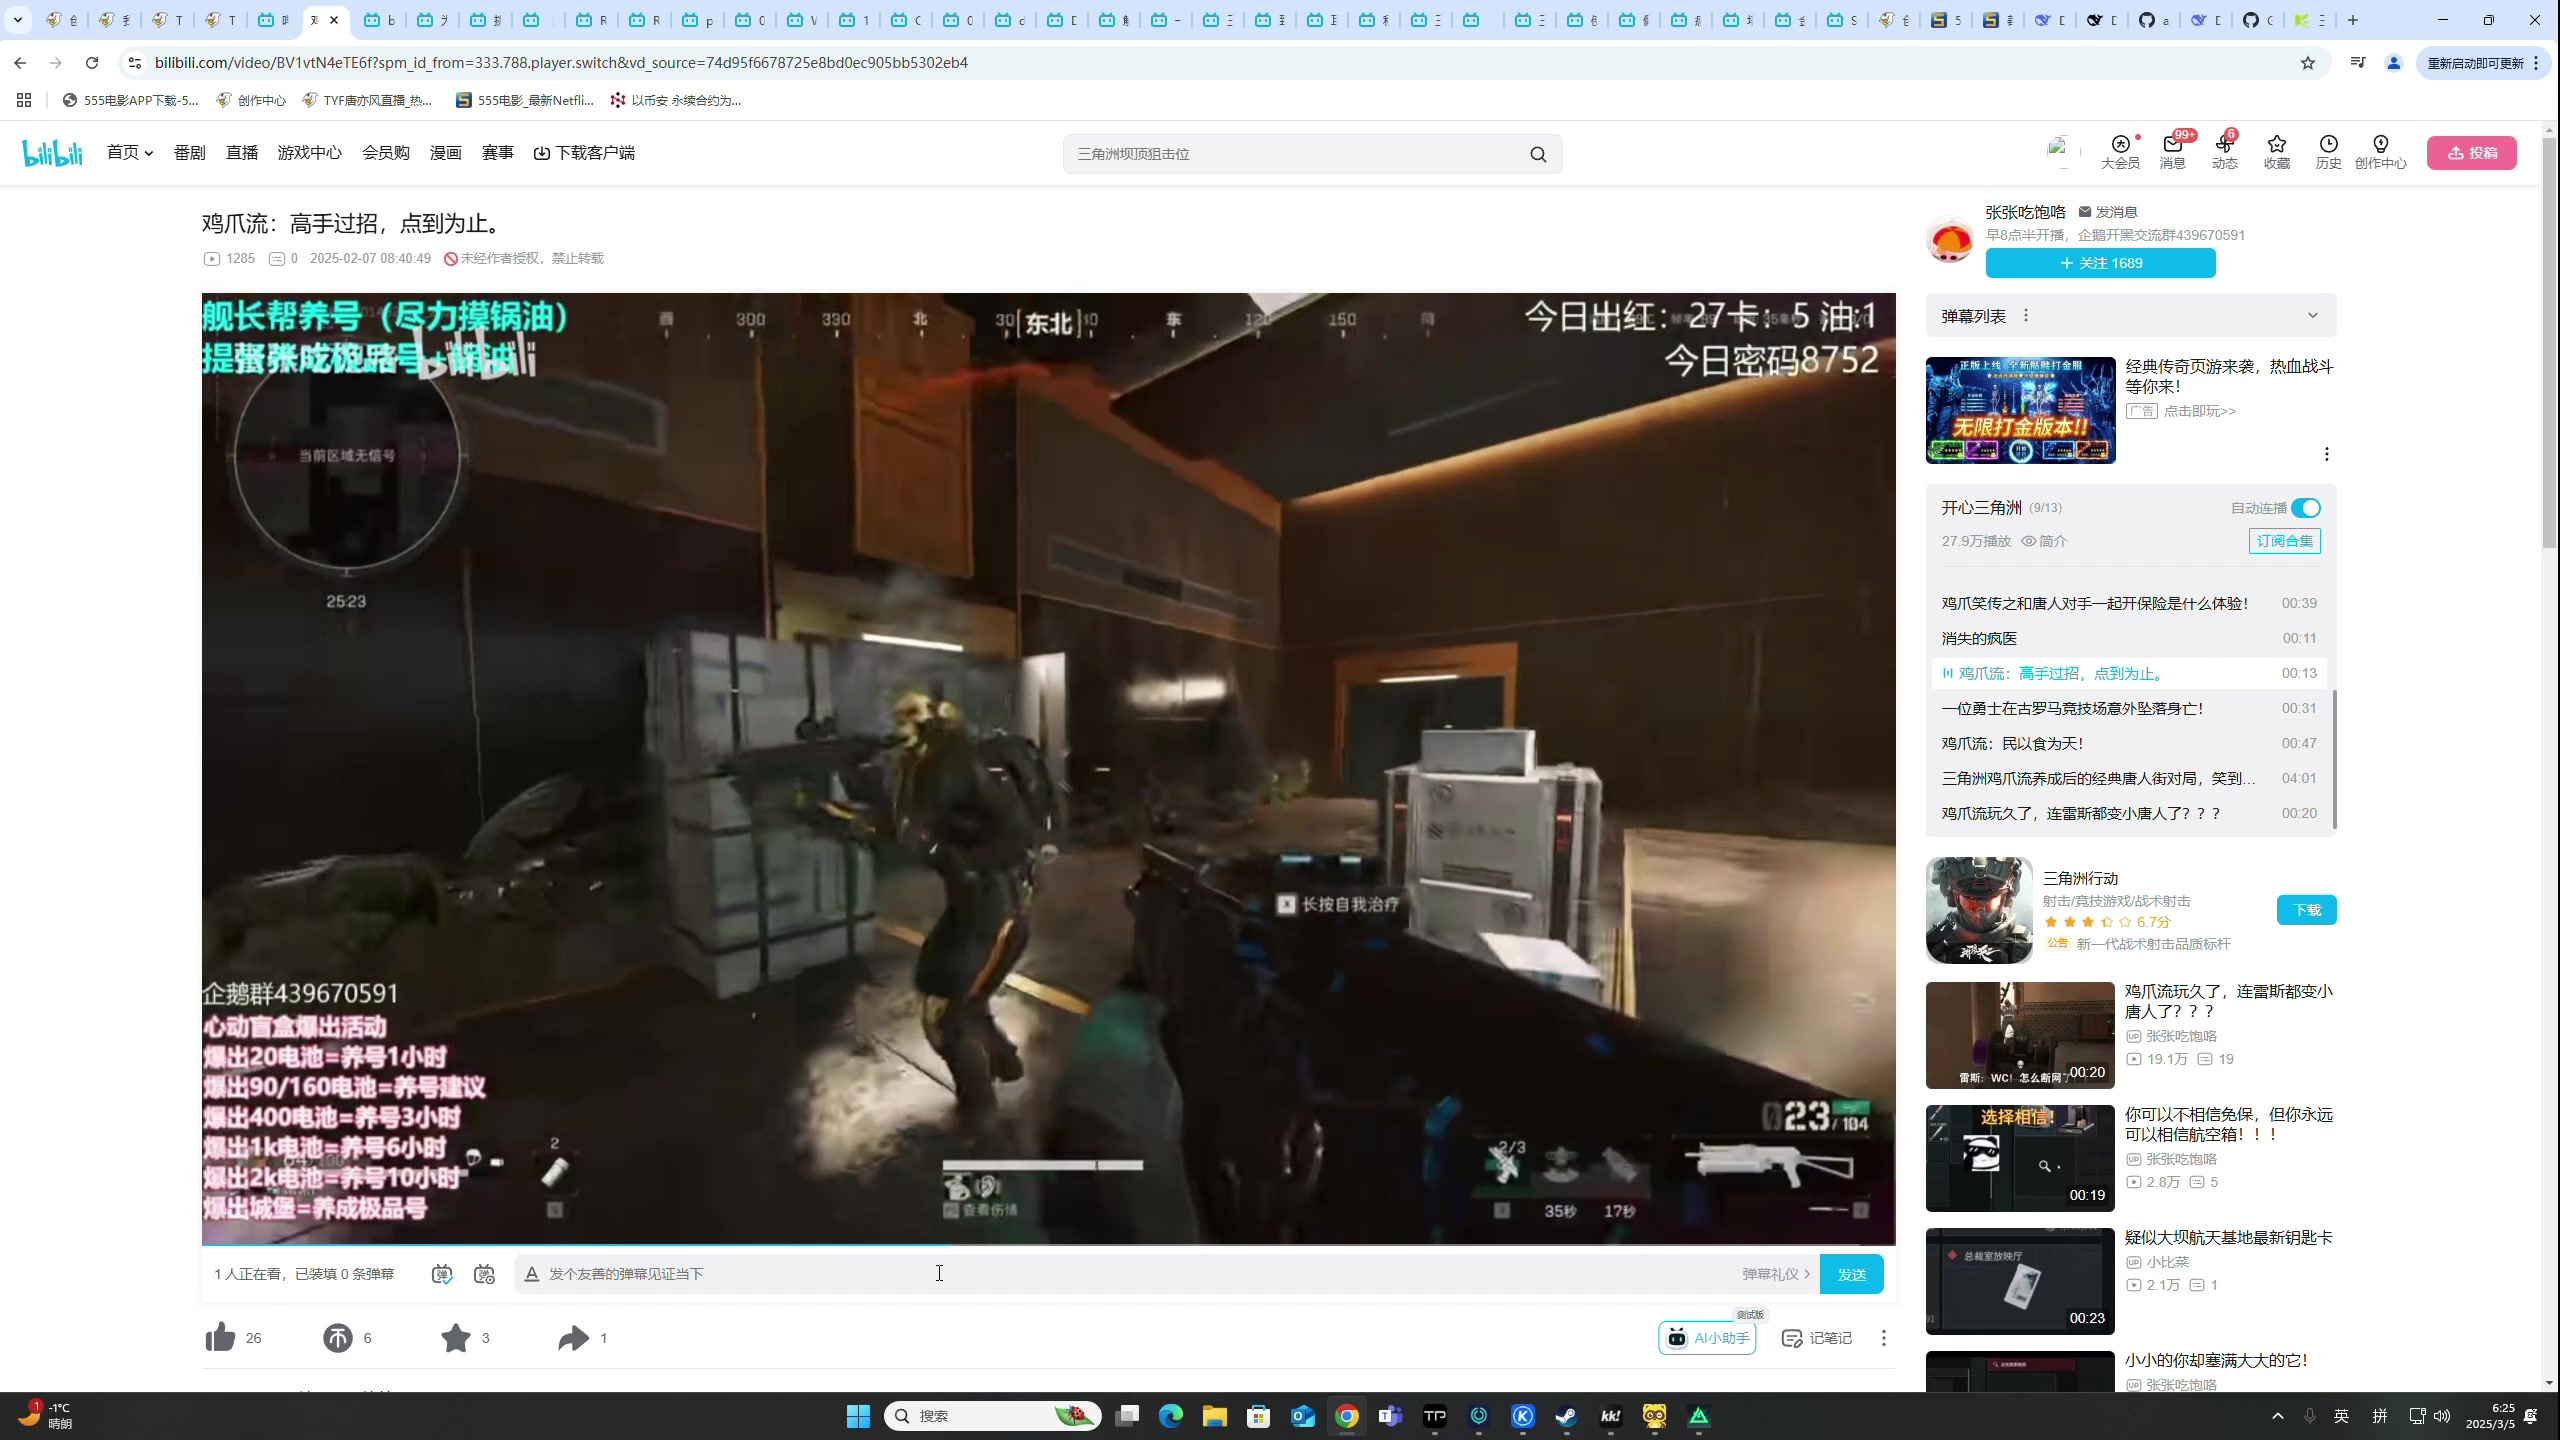
Task: Open 动态 feed icon
Action: point(2224,152)
